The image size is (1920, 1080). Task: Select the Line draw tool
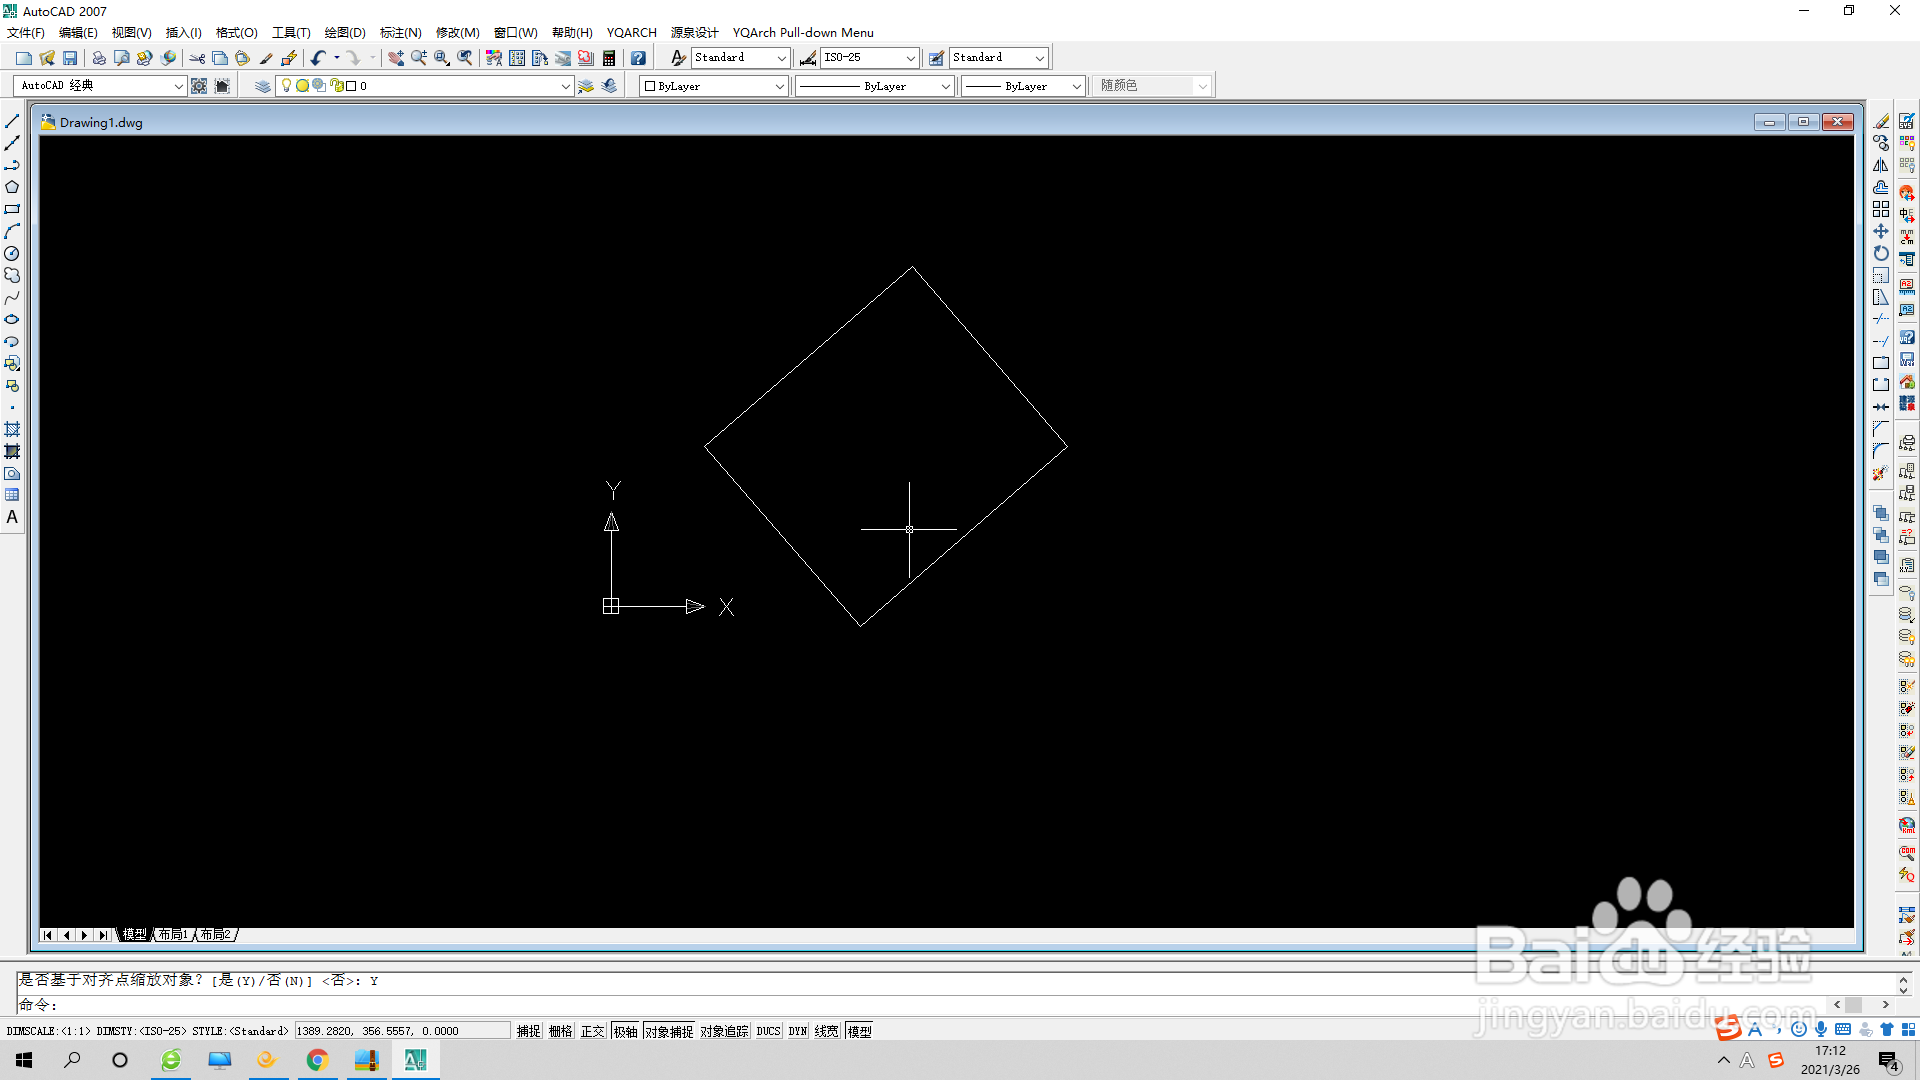pos(12,121)
